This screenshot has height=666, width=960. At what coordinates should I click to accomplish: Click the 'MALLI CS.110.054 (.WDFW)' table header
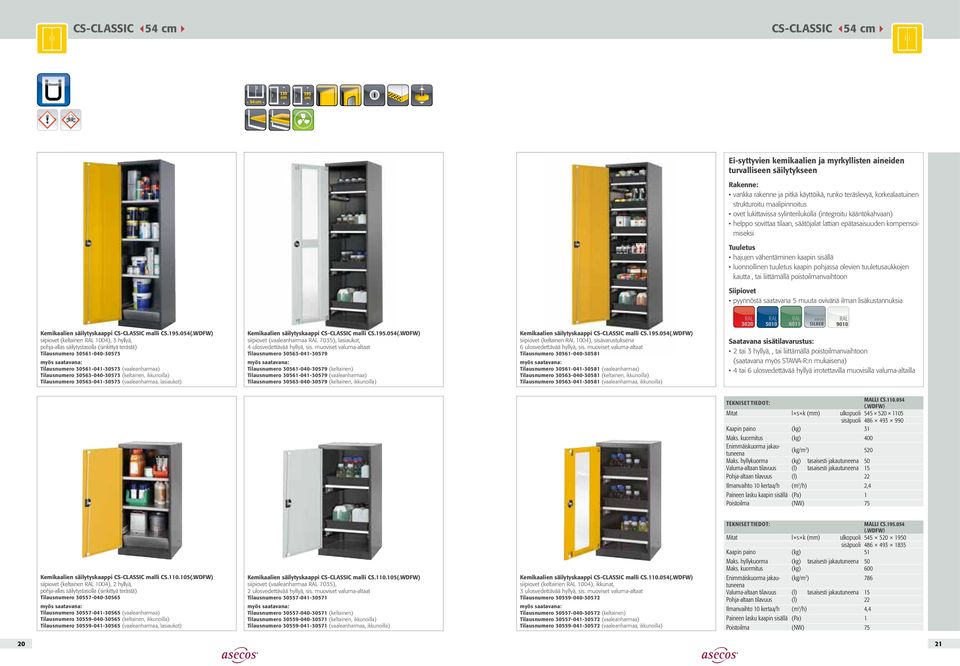884,403
